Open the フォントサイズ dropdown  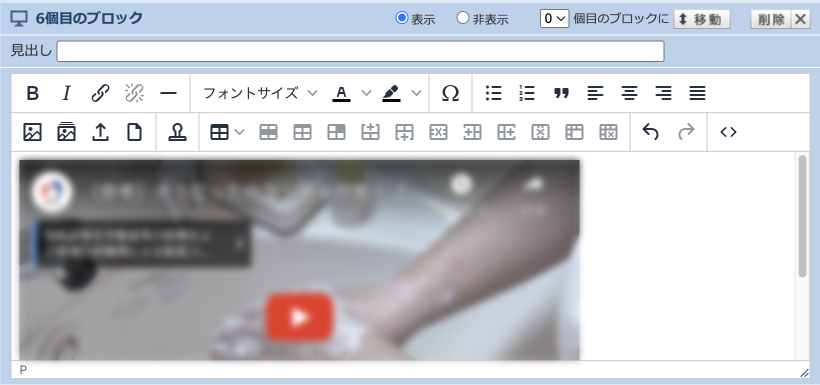pyautogui.click(x=260, y=94)
